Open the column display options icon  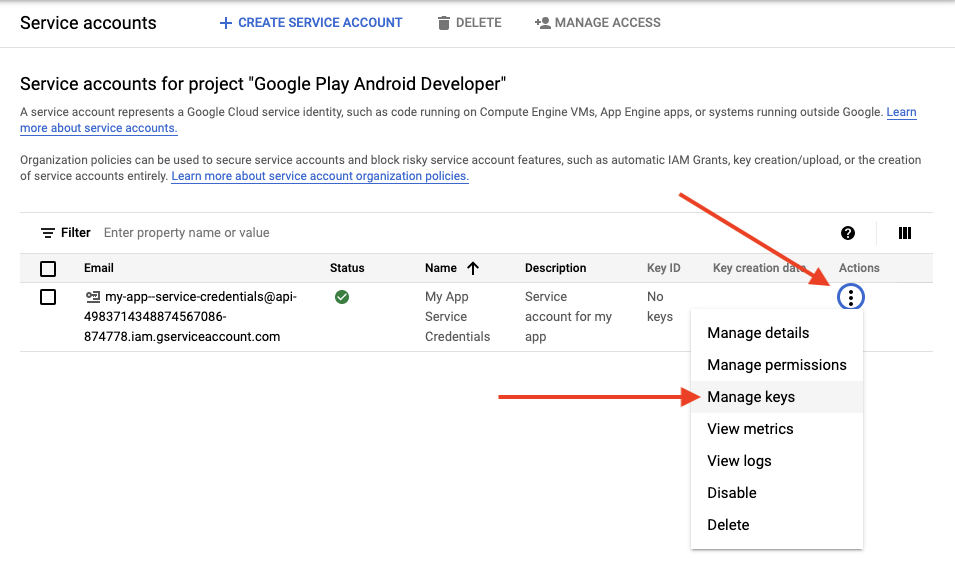[904, 233]
